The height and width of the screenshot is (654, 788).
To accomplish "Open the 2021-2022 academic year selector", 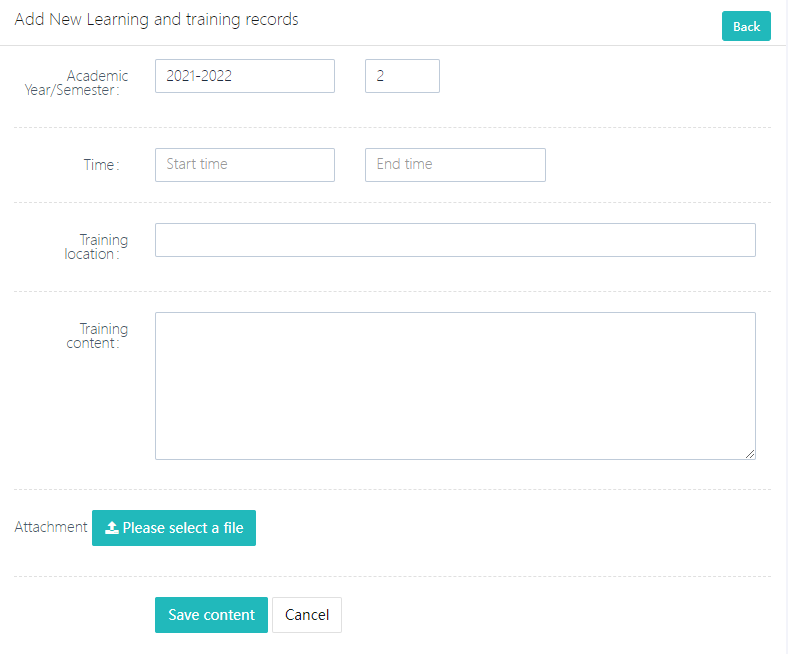I will 244,76.
